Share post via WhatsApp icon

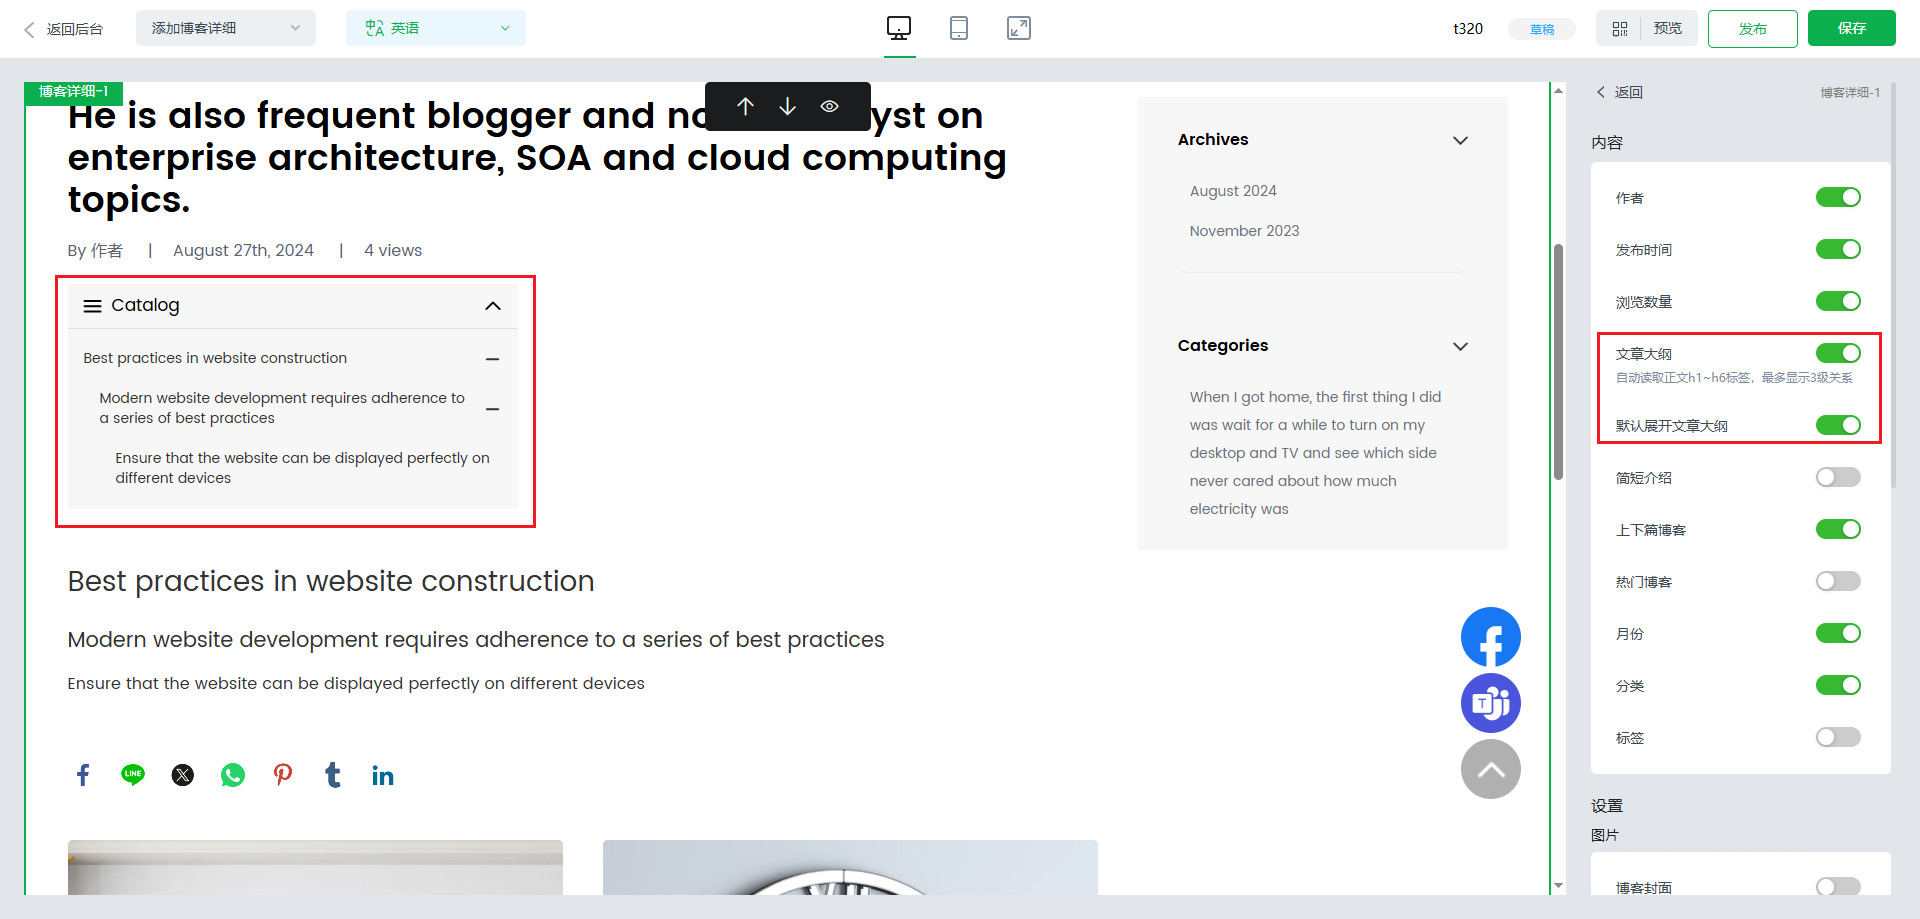pos(233,775)
